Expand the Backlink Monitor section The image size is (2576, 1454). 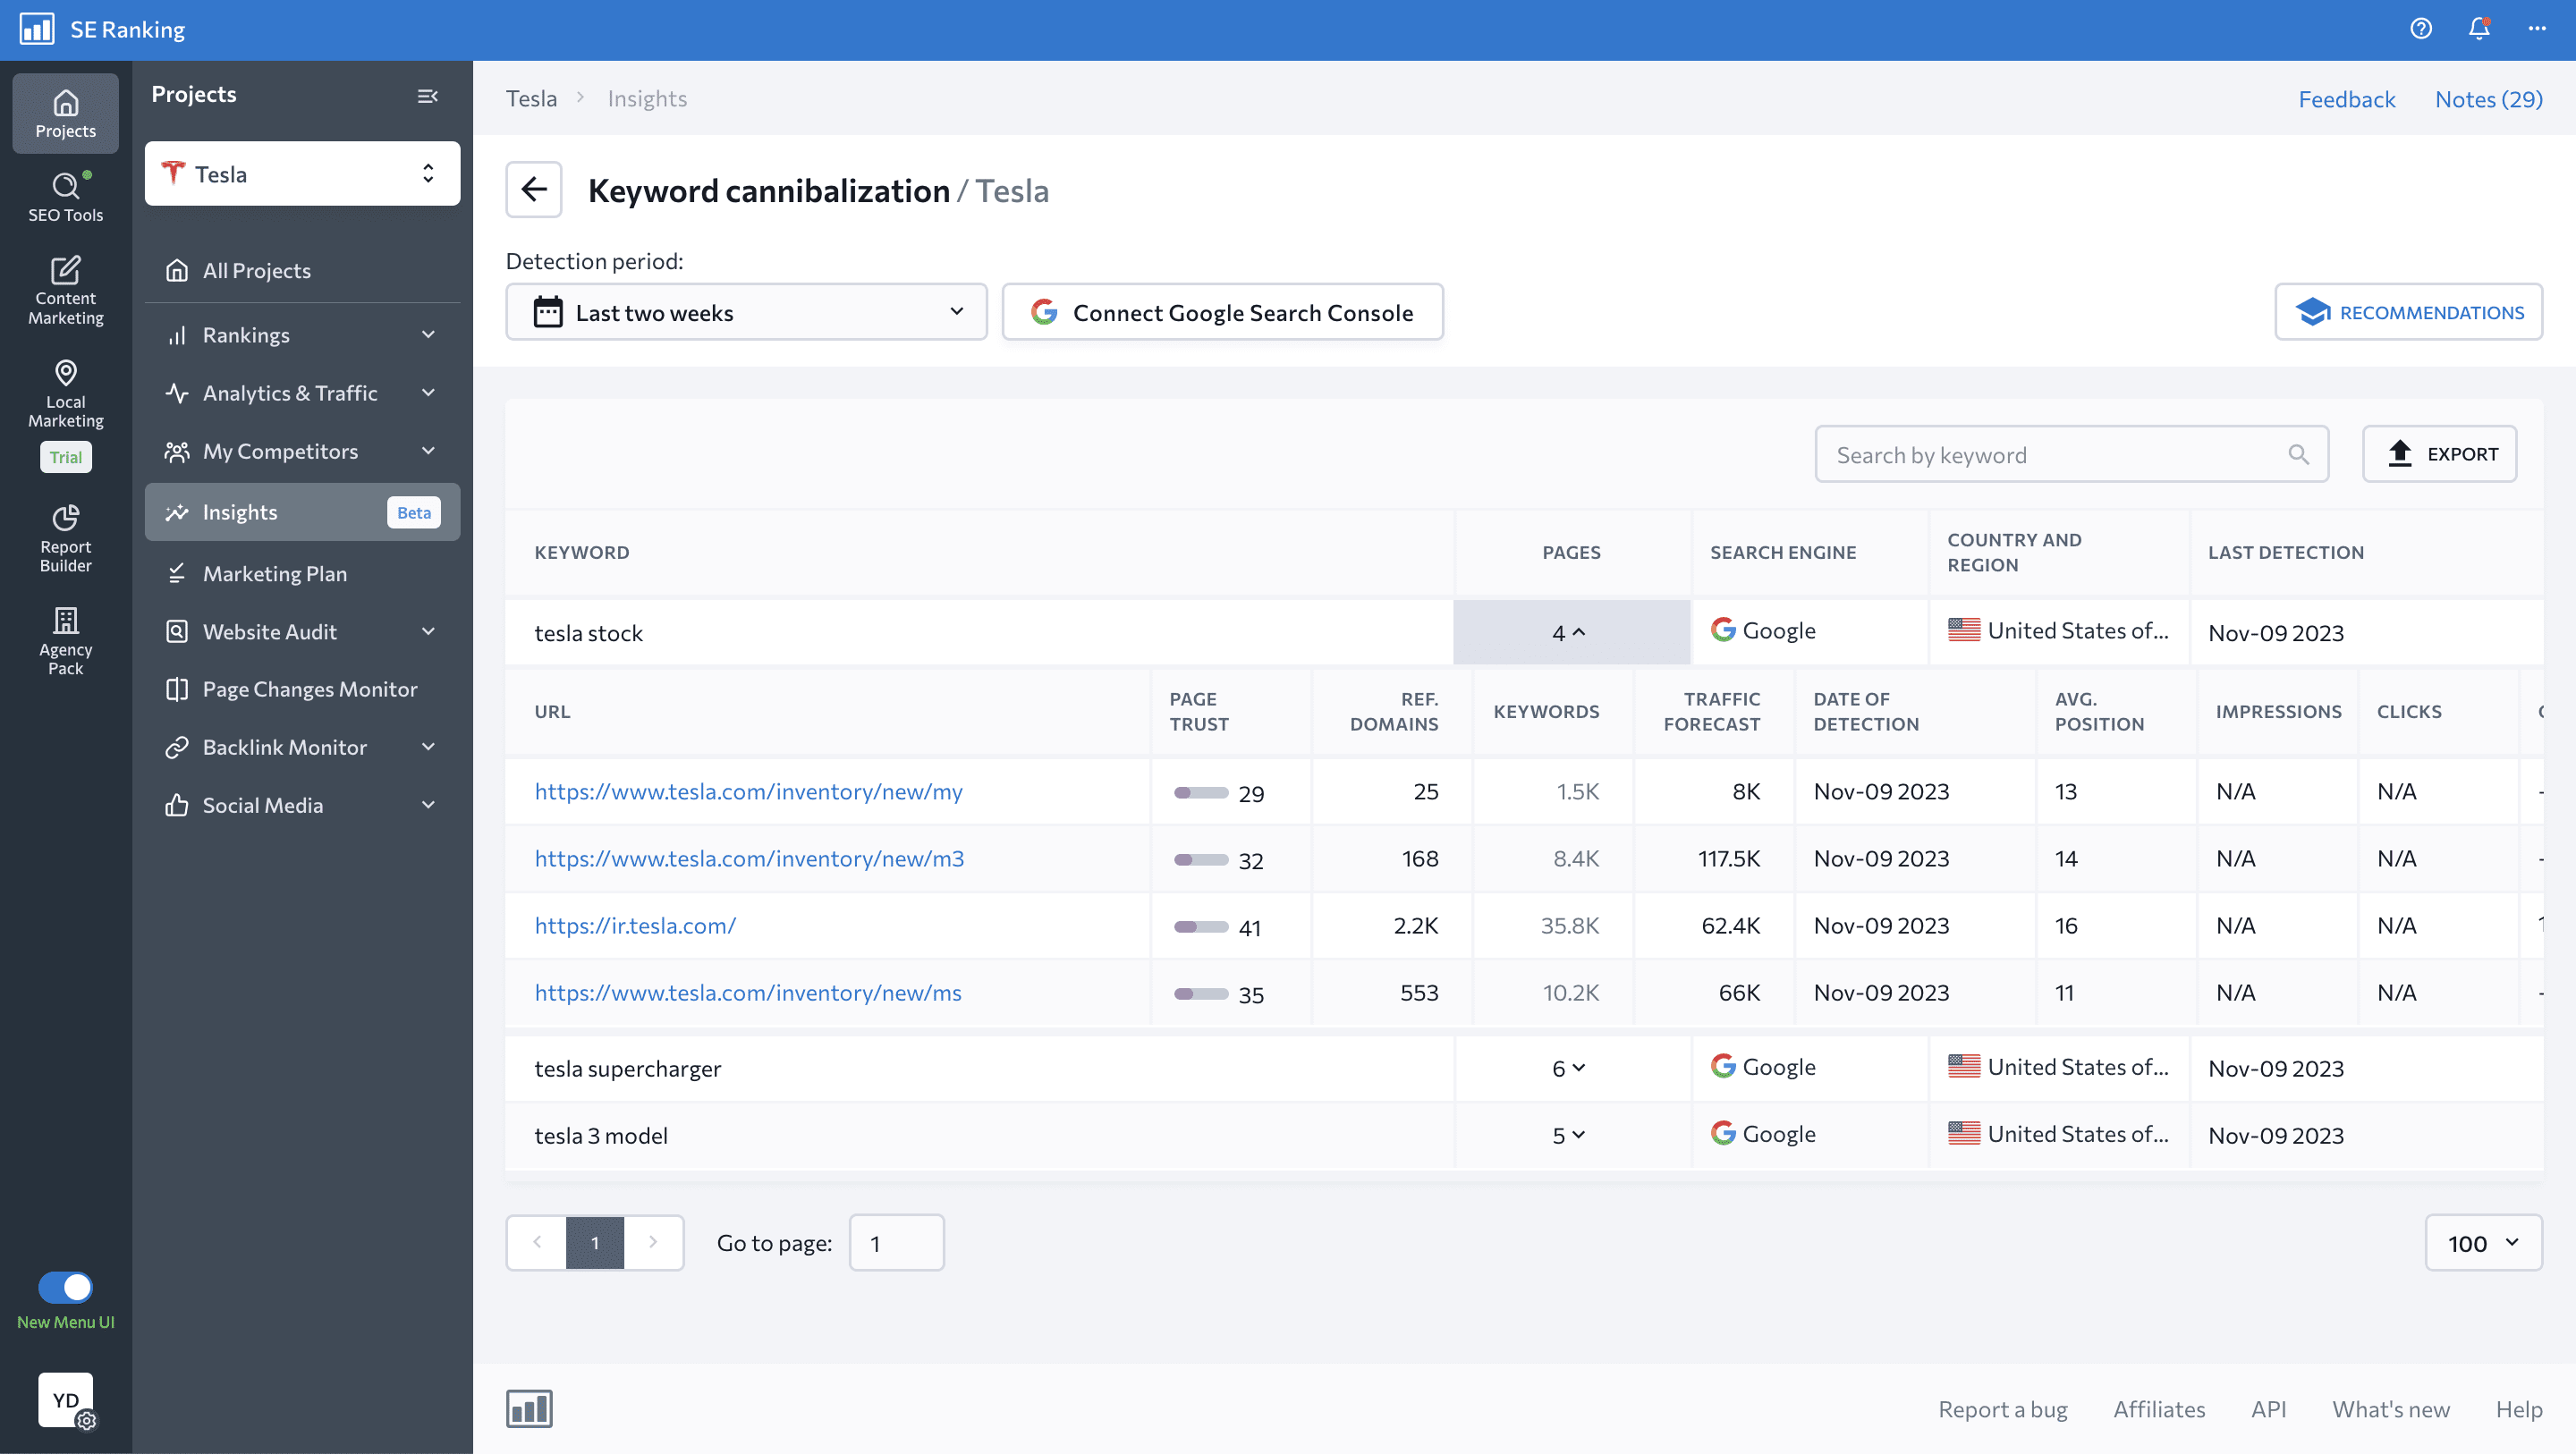tap(302, 747)
